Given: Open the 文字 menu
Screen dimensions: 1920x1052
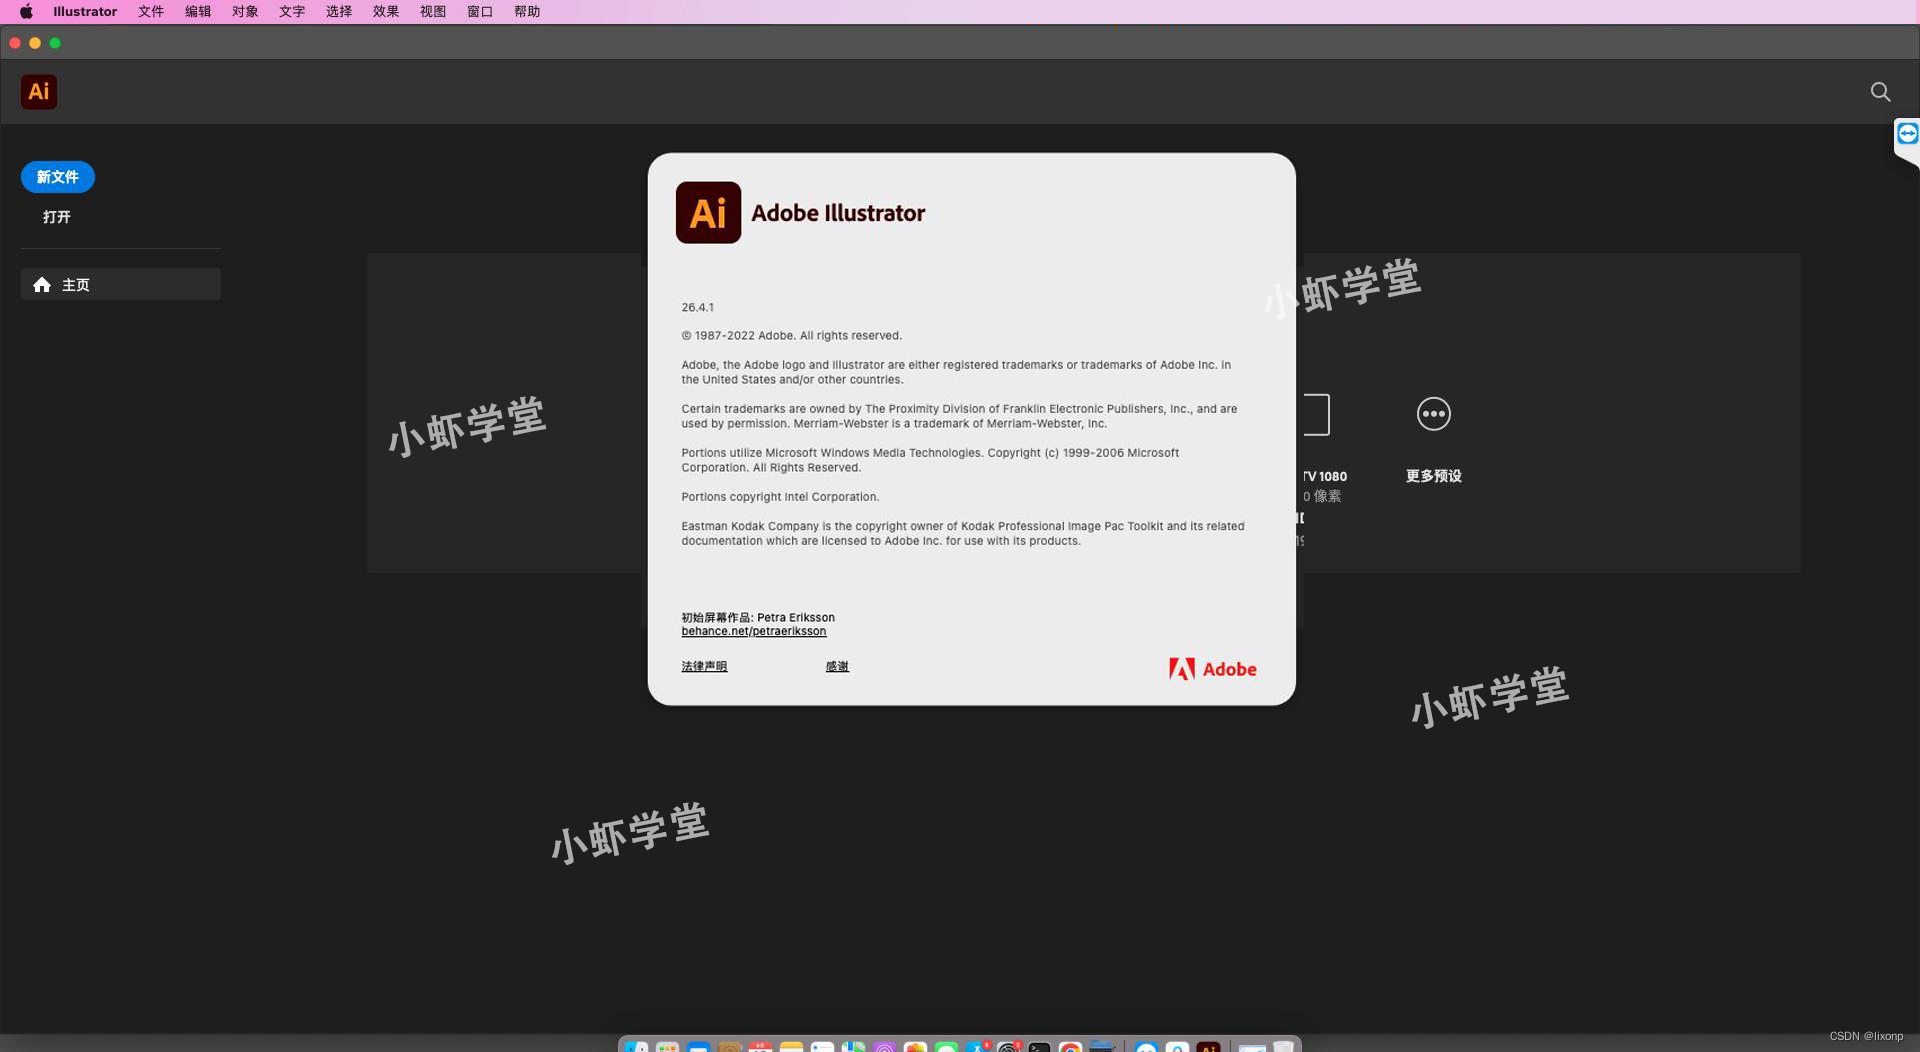Looking at the screenshot, I should [x=292, y=12].
